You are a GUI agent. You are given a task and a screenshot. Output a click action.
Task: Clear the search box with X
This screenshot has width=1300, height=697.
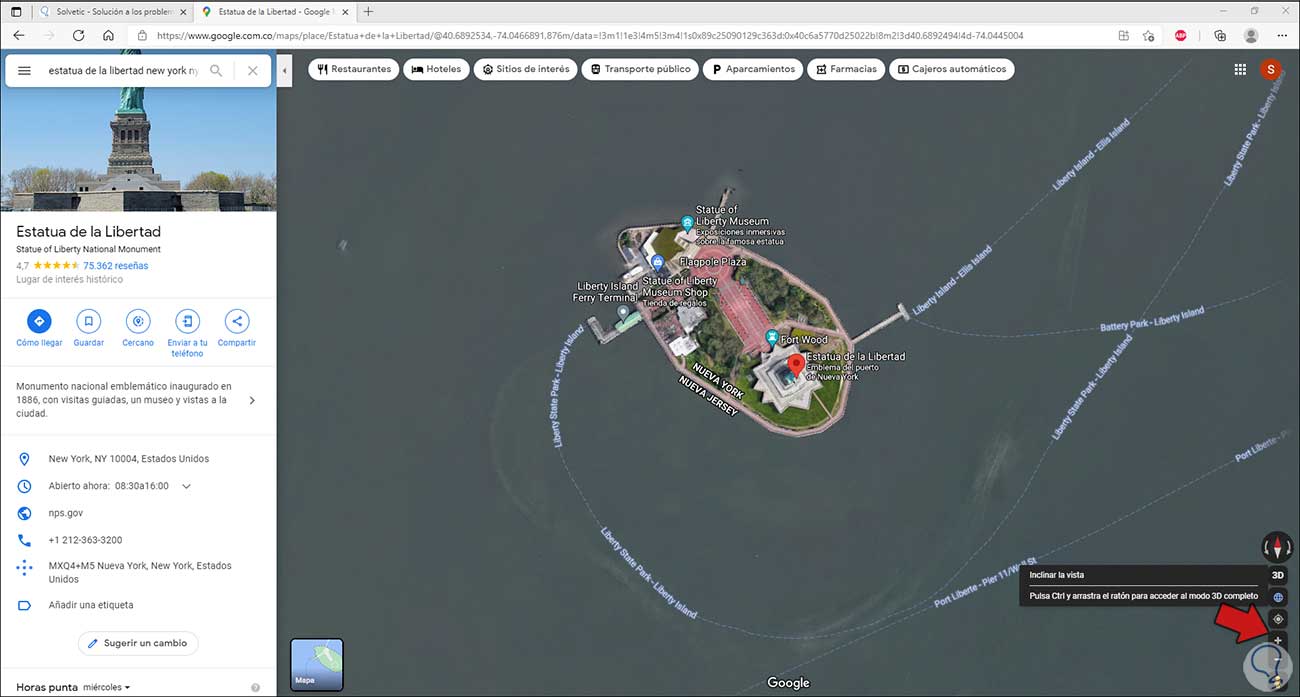[x=252, y=71]
